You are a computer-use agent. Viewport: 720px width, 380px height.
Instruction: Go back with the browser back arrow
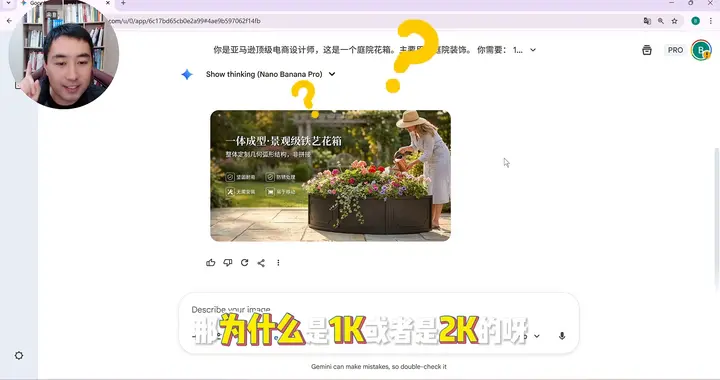coord(9,21)
